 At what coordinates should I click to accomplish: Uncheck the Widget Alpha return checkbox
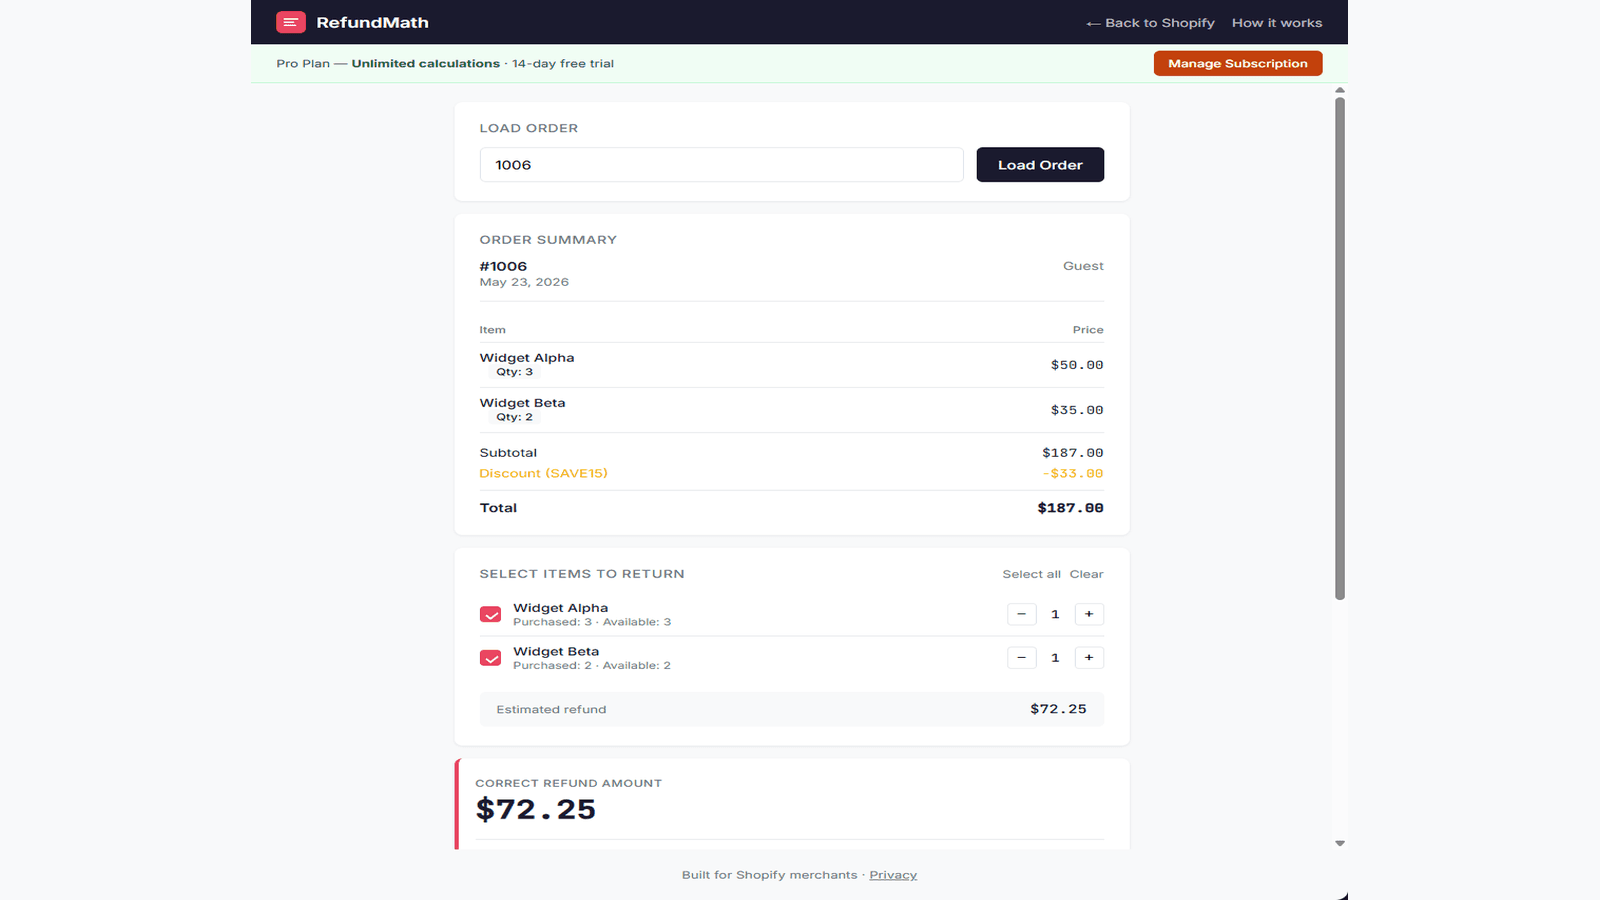(x=491, y=614)
